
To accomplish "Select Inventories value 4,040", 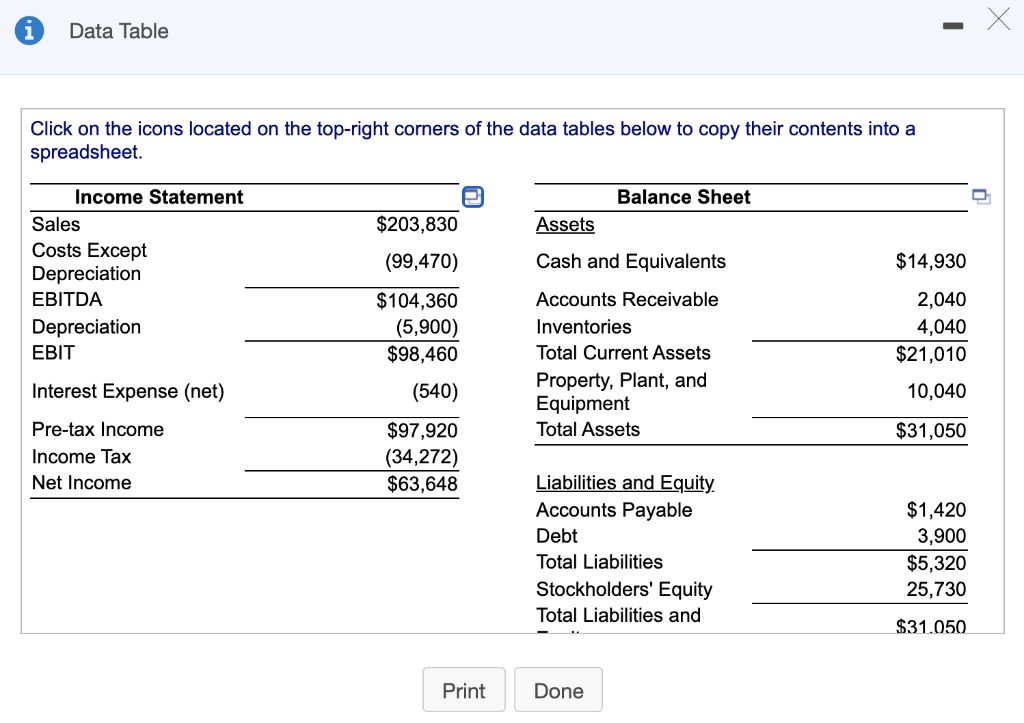I will pos(941,327).
